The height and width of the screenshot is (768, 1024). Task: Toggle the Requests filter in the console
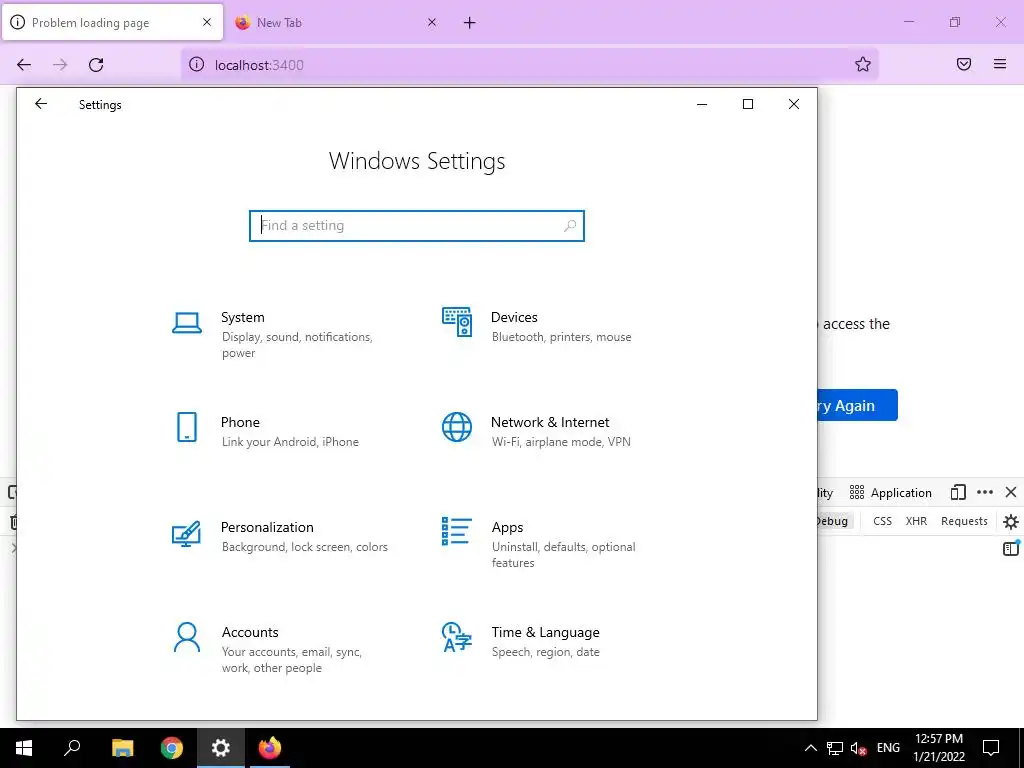coord(964,520)
